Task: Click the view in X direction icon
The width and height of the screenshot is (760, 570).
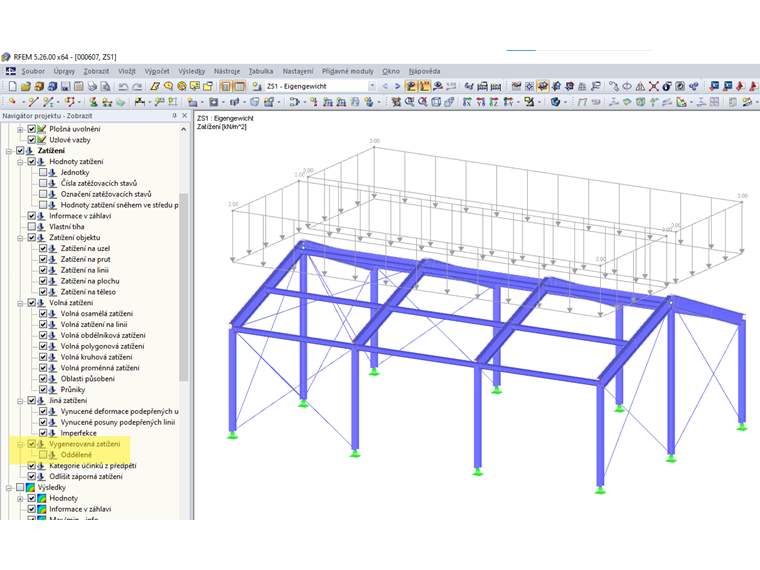Action: [x=467, y=102]
